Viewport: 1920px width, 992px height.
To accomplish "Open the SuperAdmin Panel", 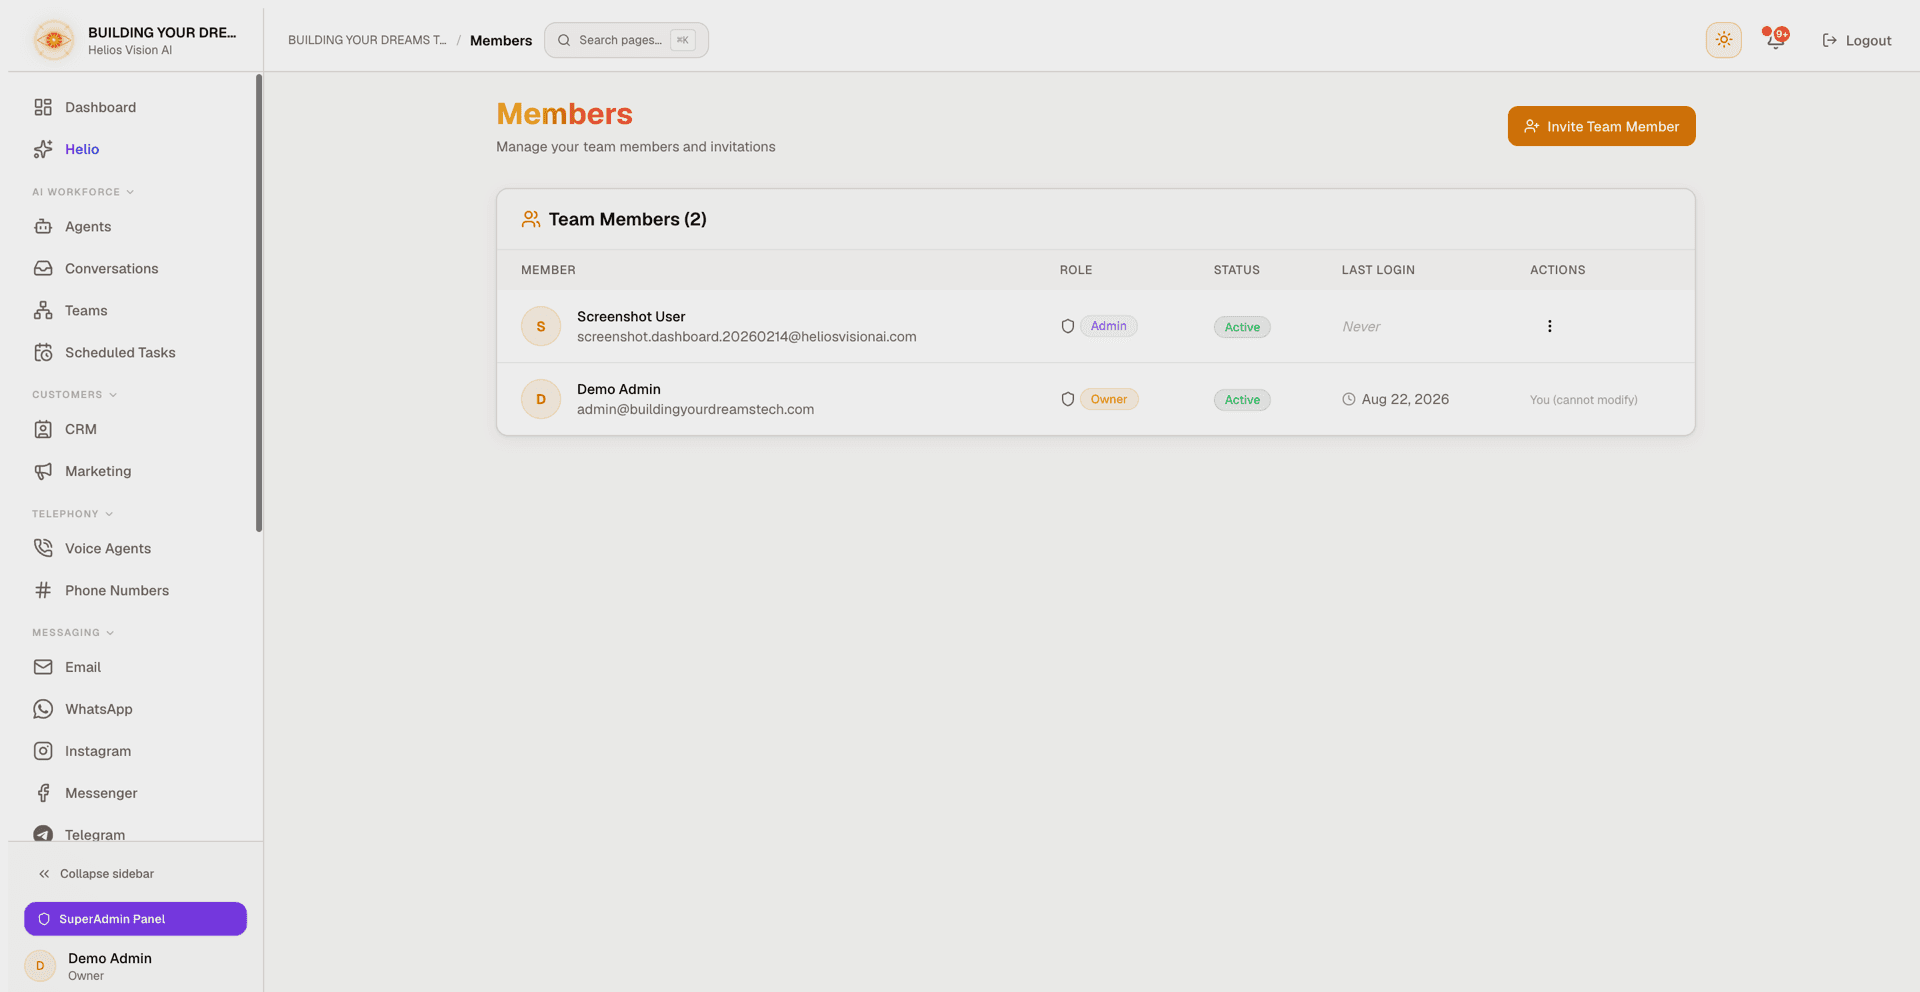I will click(x=135, y=919).
